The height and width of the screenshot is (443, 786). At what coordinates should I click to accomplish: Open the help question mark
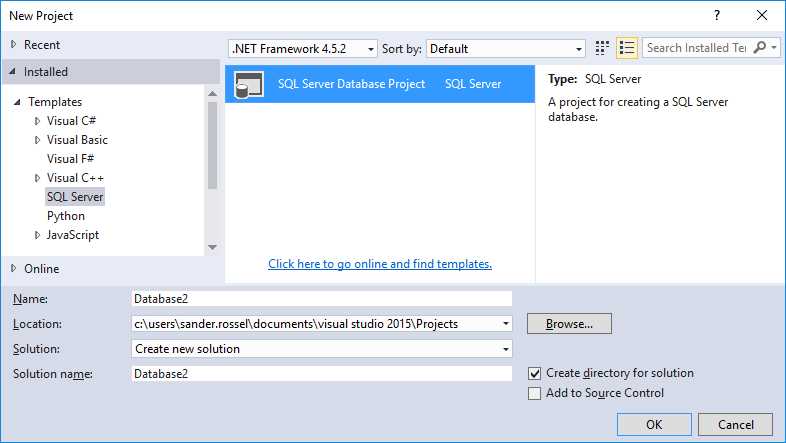coord(717,16)
